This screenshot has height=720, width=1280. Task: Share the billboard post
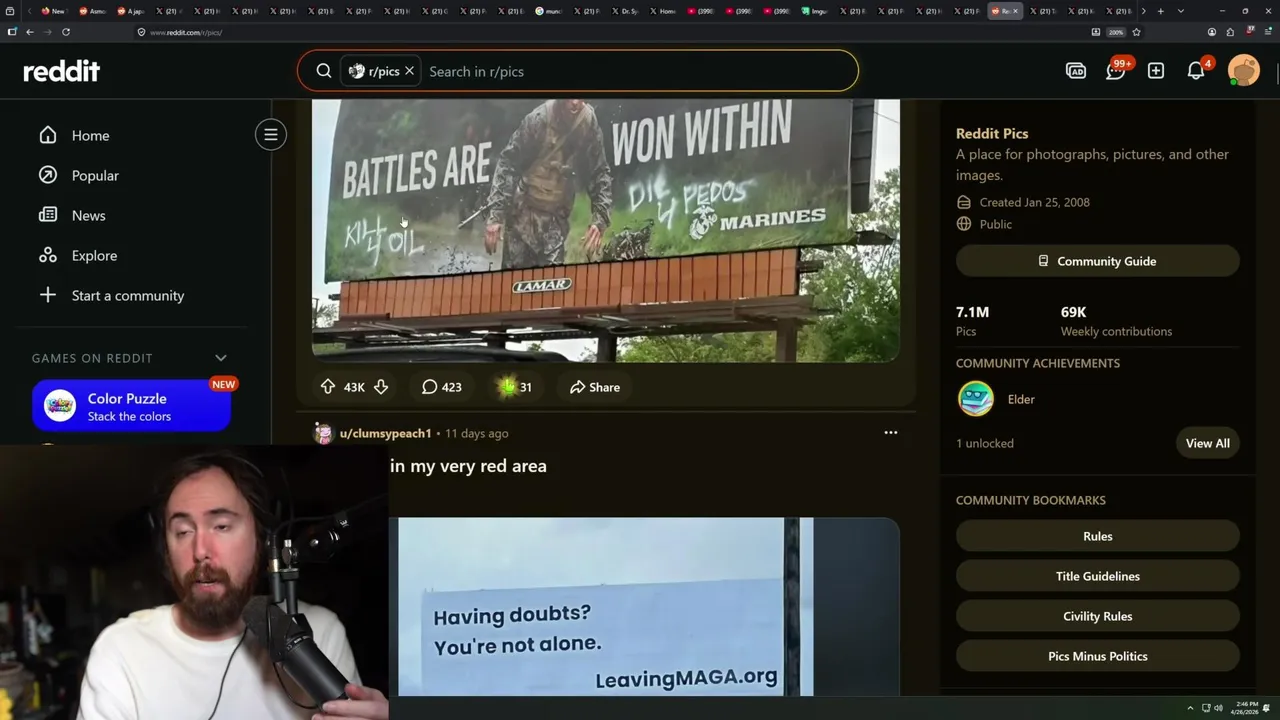[x=595, y=387]
